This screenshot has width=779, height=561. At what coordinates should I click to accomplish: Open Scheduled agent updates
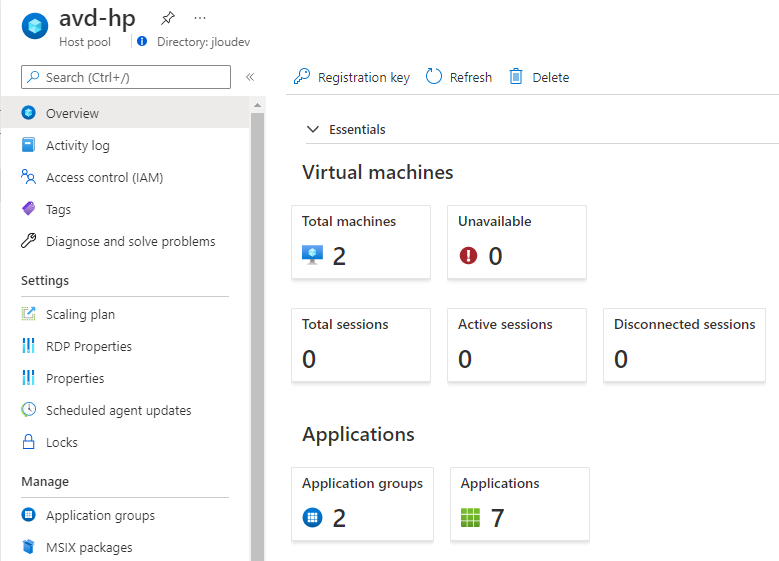125,410
